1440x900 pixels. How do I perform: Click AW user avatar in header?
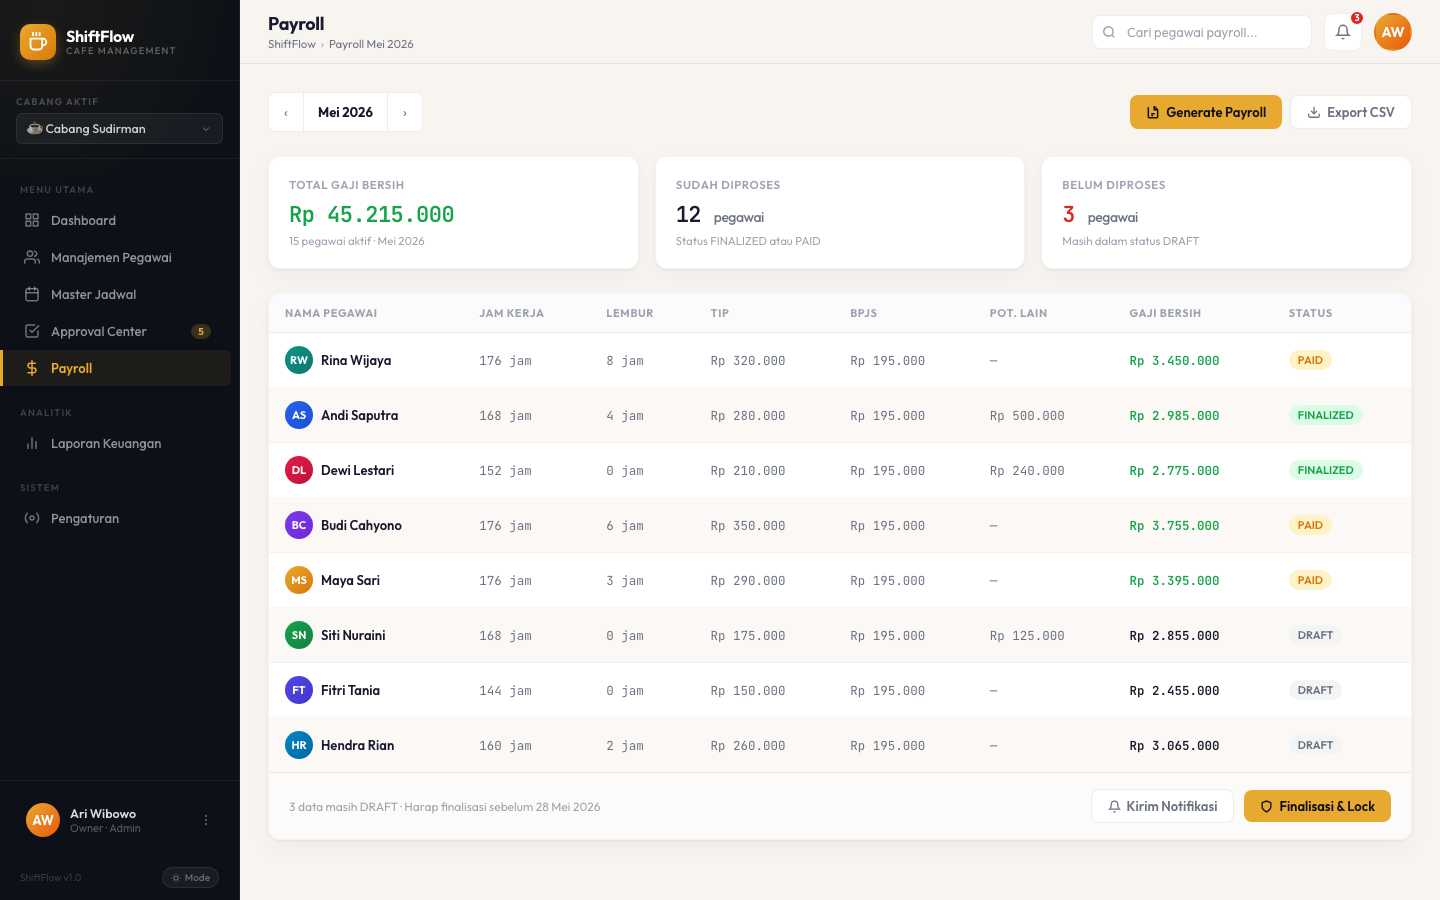click(x=1392, y=32)
